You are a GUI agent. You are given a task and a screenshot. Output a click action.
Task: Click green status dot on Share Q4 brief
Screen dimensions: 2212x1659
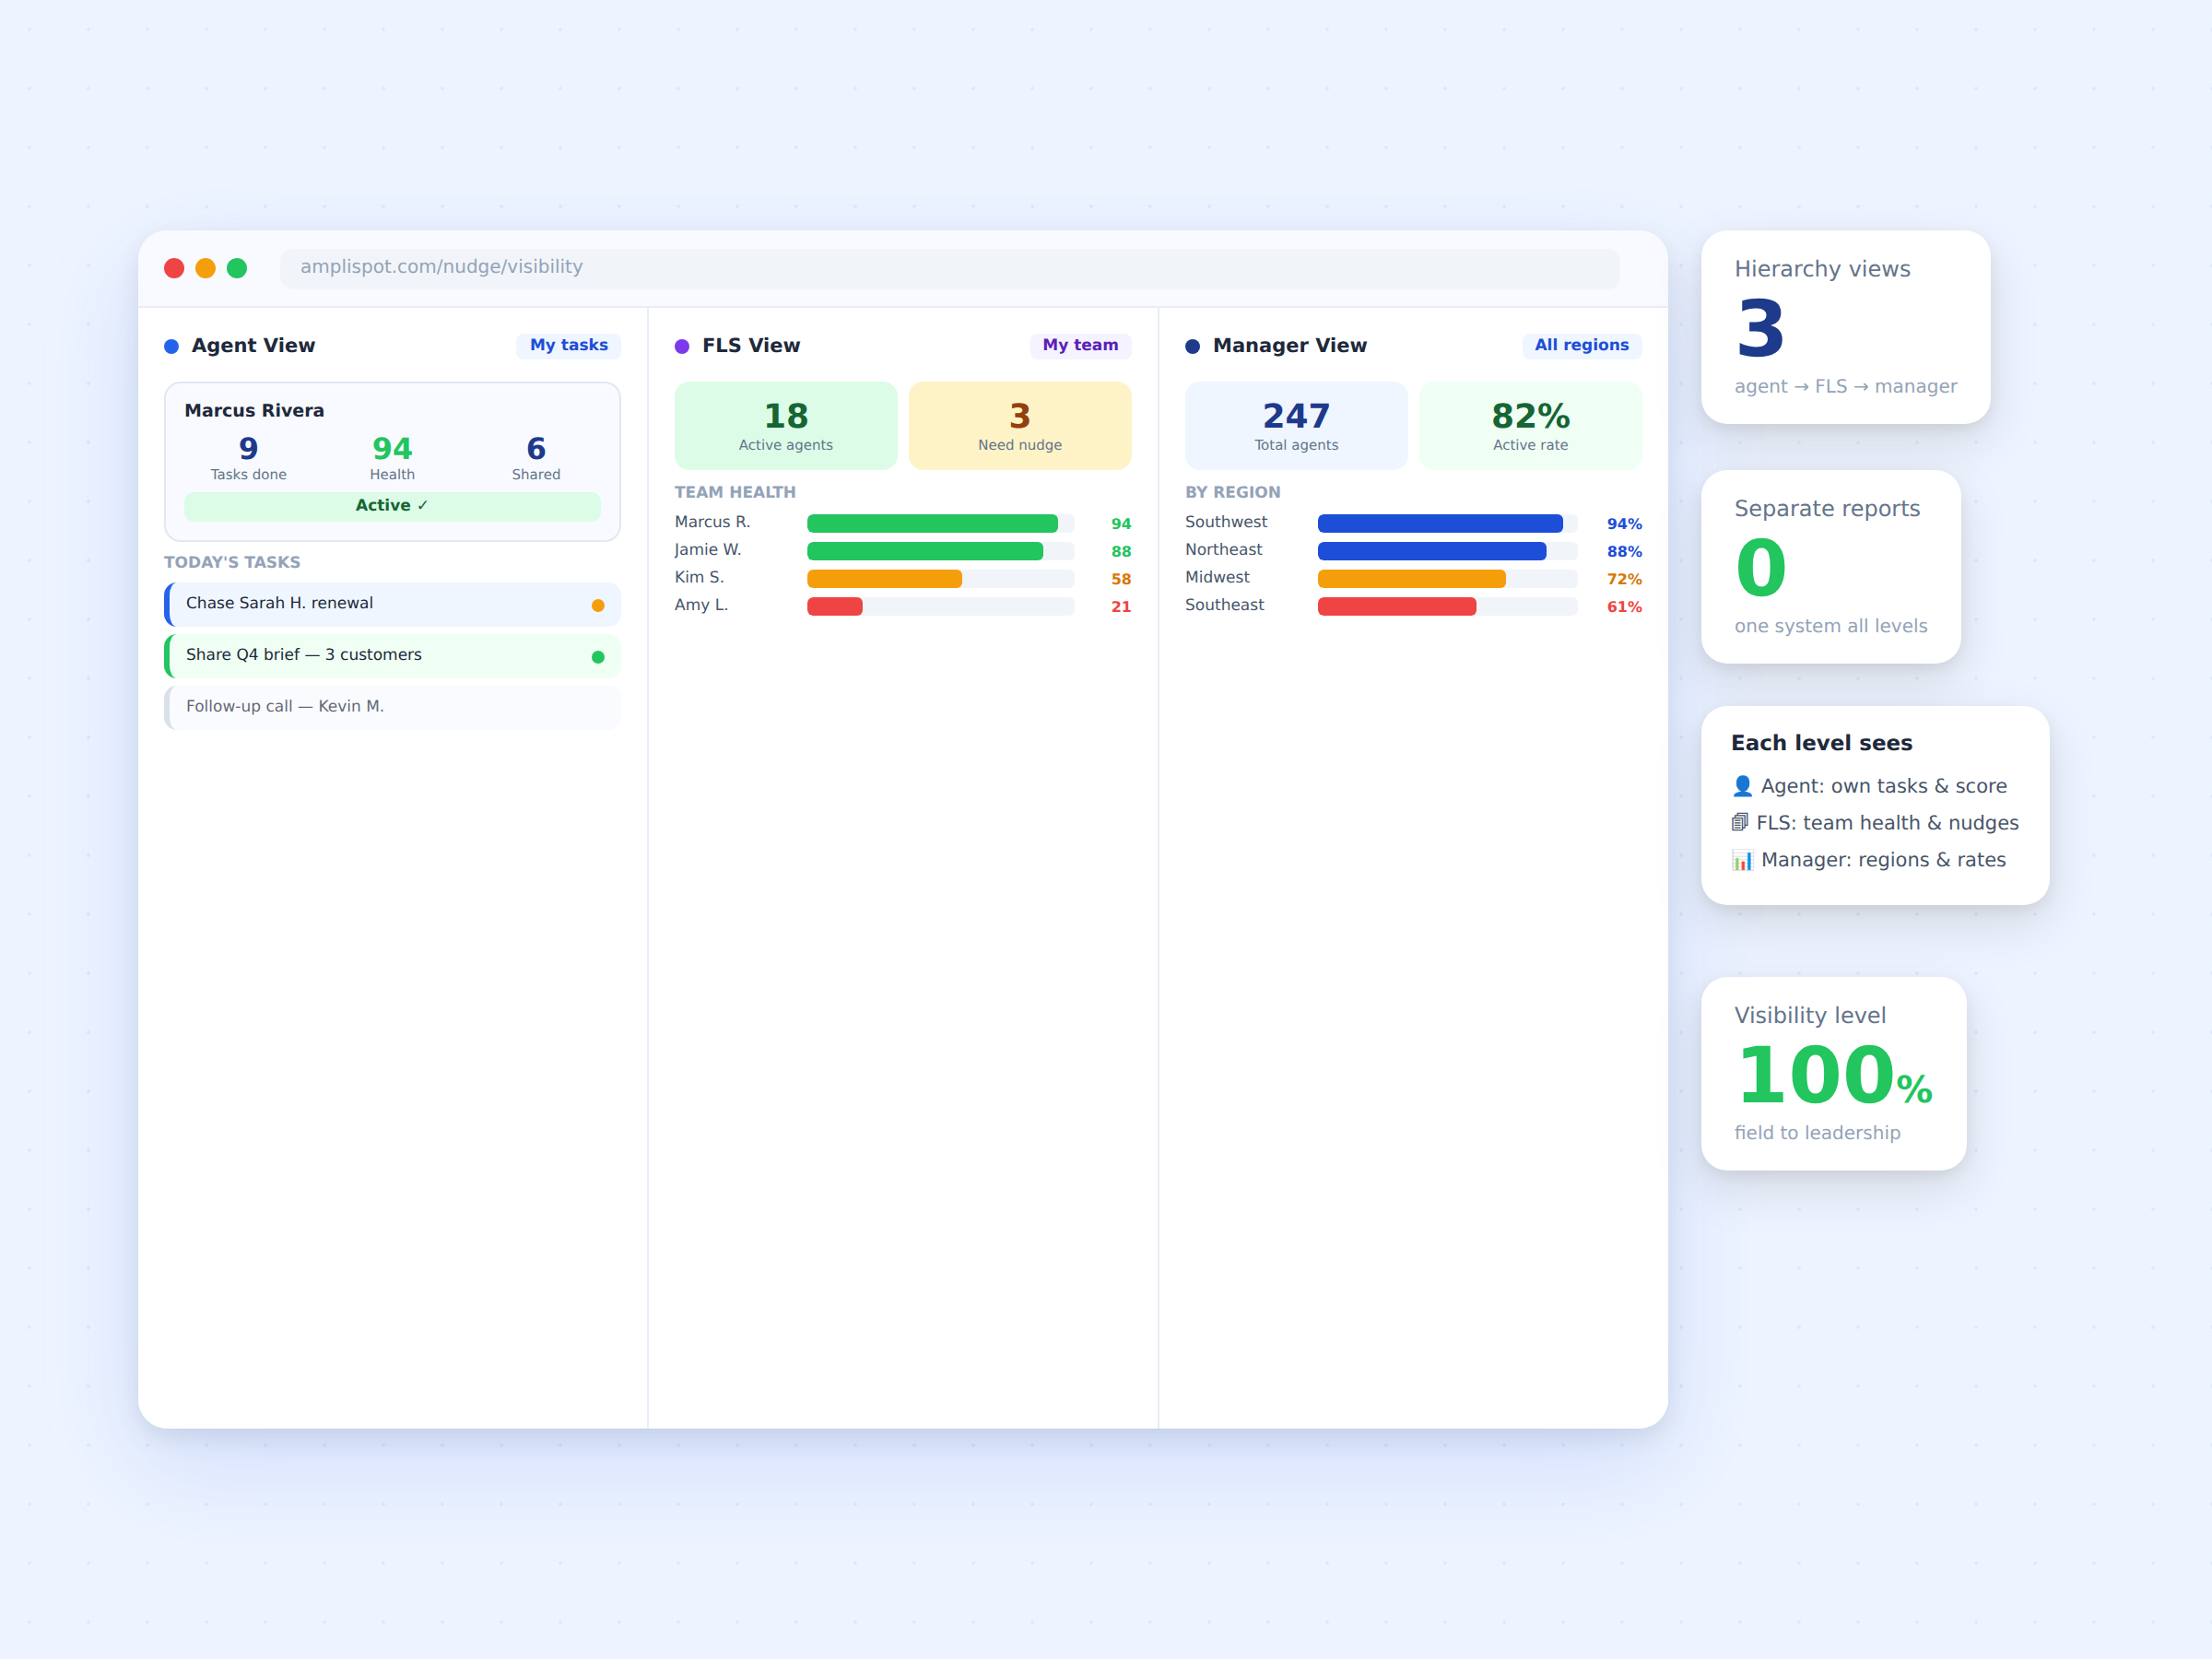click(598, 657)
